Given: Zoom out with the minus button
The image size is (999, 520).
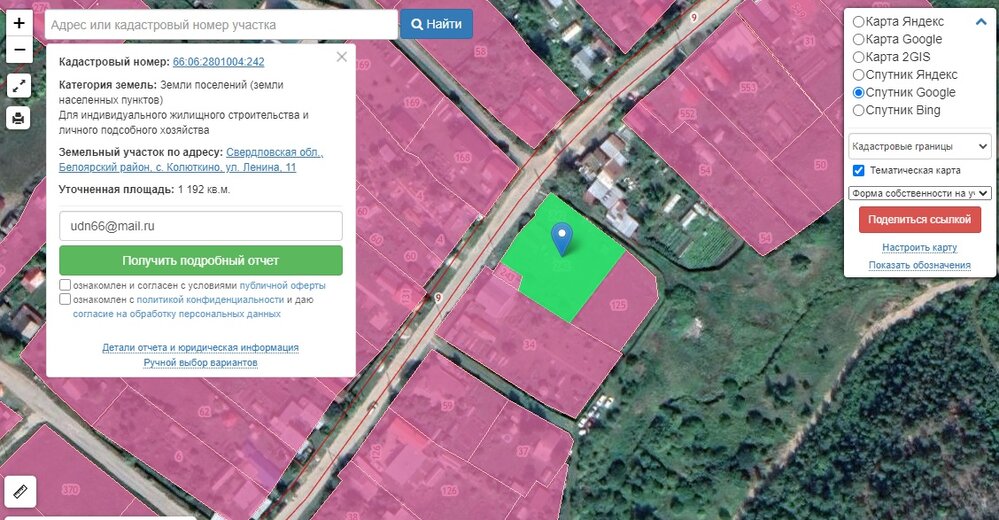Looking at the screenshot, I should (19, 50).
